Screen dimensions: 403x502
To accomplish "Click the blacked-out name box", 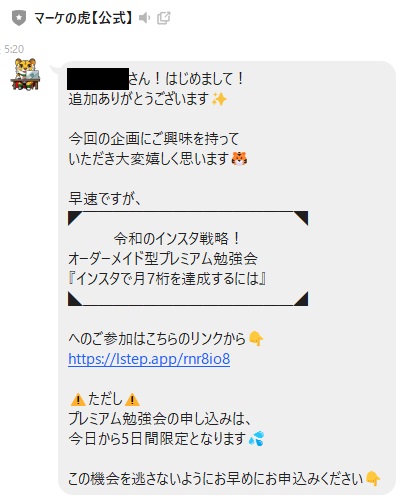I will coord(98,79).
